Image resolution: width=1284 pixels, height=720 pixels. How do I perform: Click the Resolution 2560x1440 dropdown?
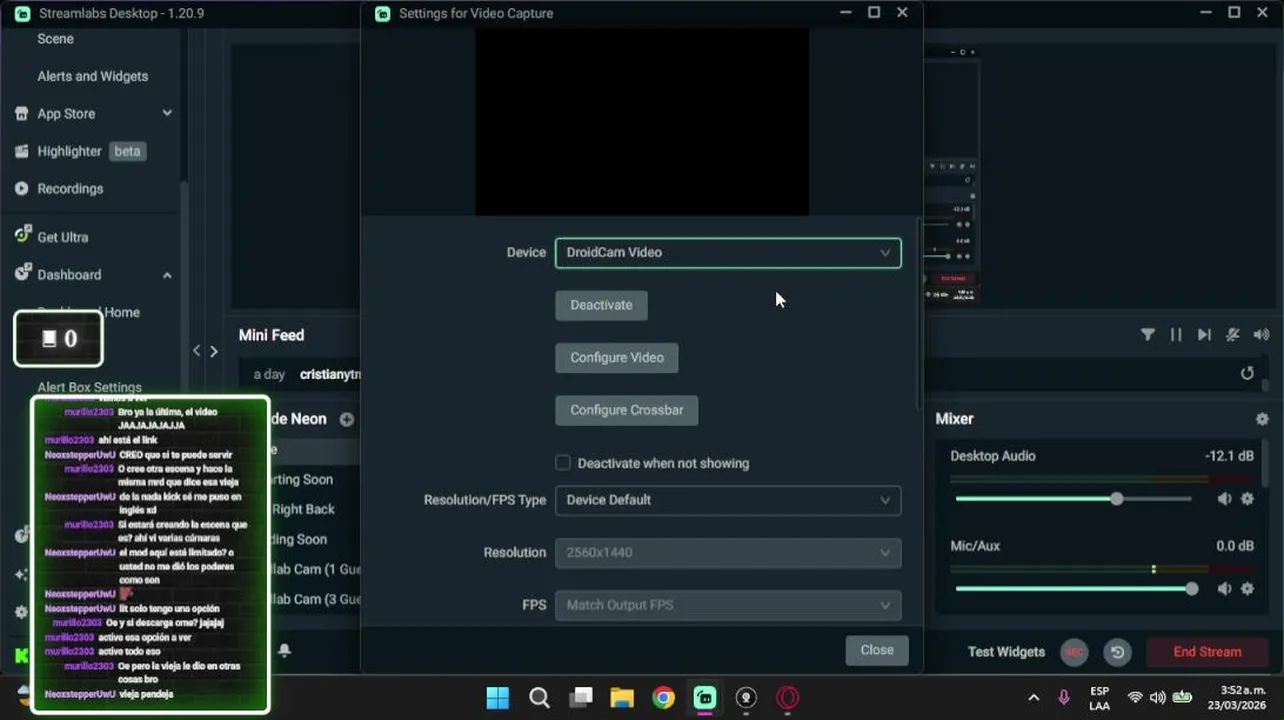(x=728, y=552)
